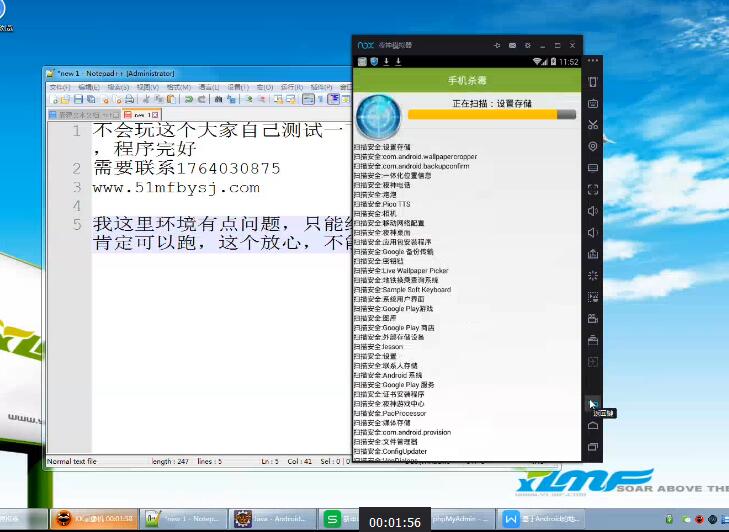Click keyboard control robot icon in Nox sidebar
The image size is (729, 532).
[x=593, y=103]
